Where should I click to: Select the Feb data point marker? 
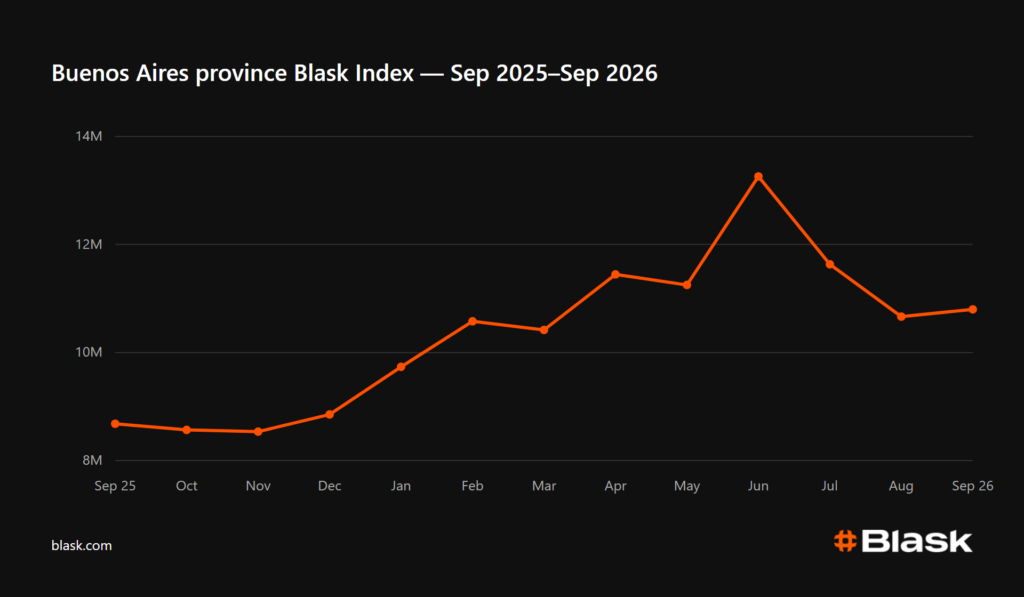coord(473,321)
